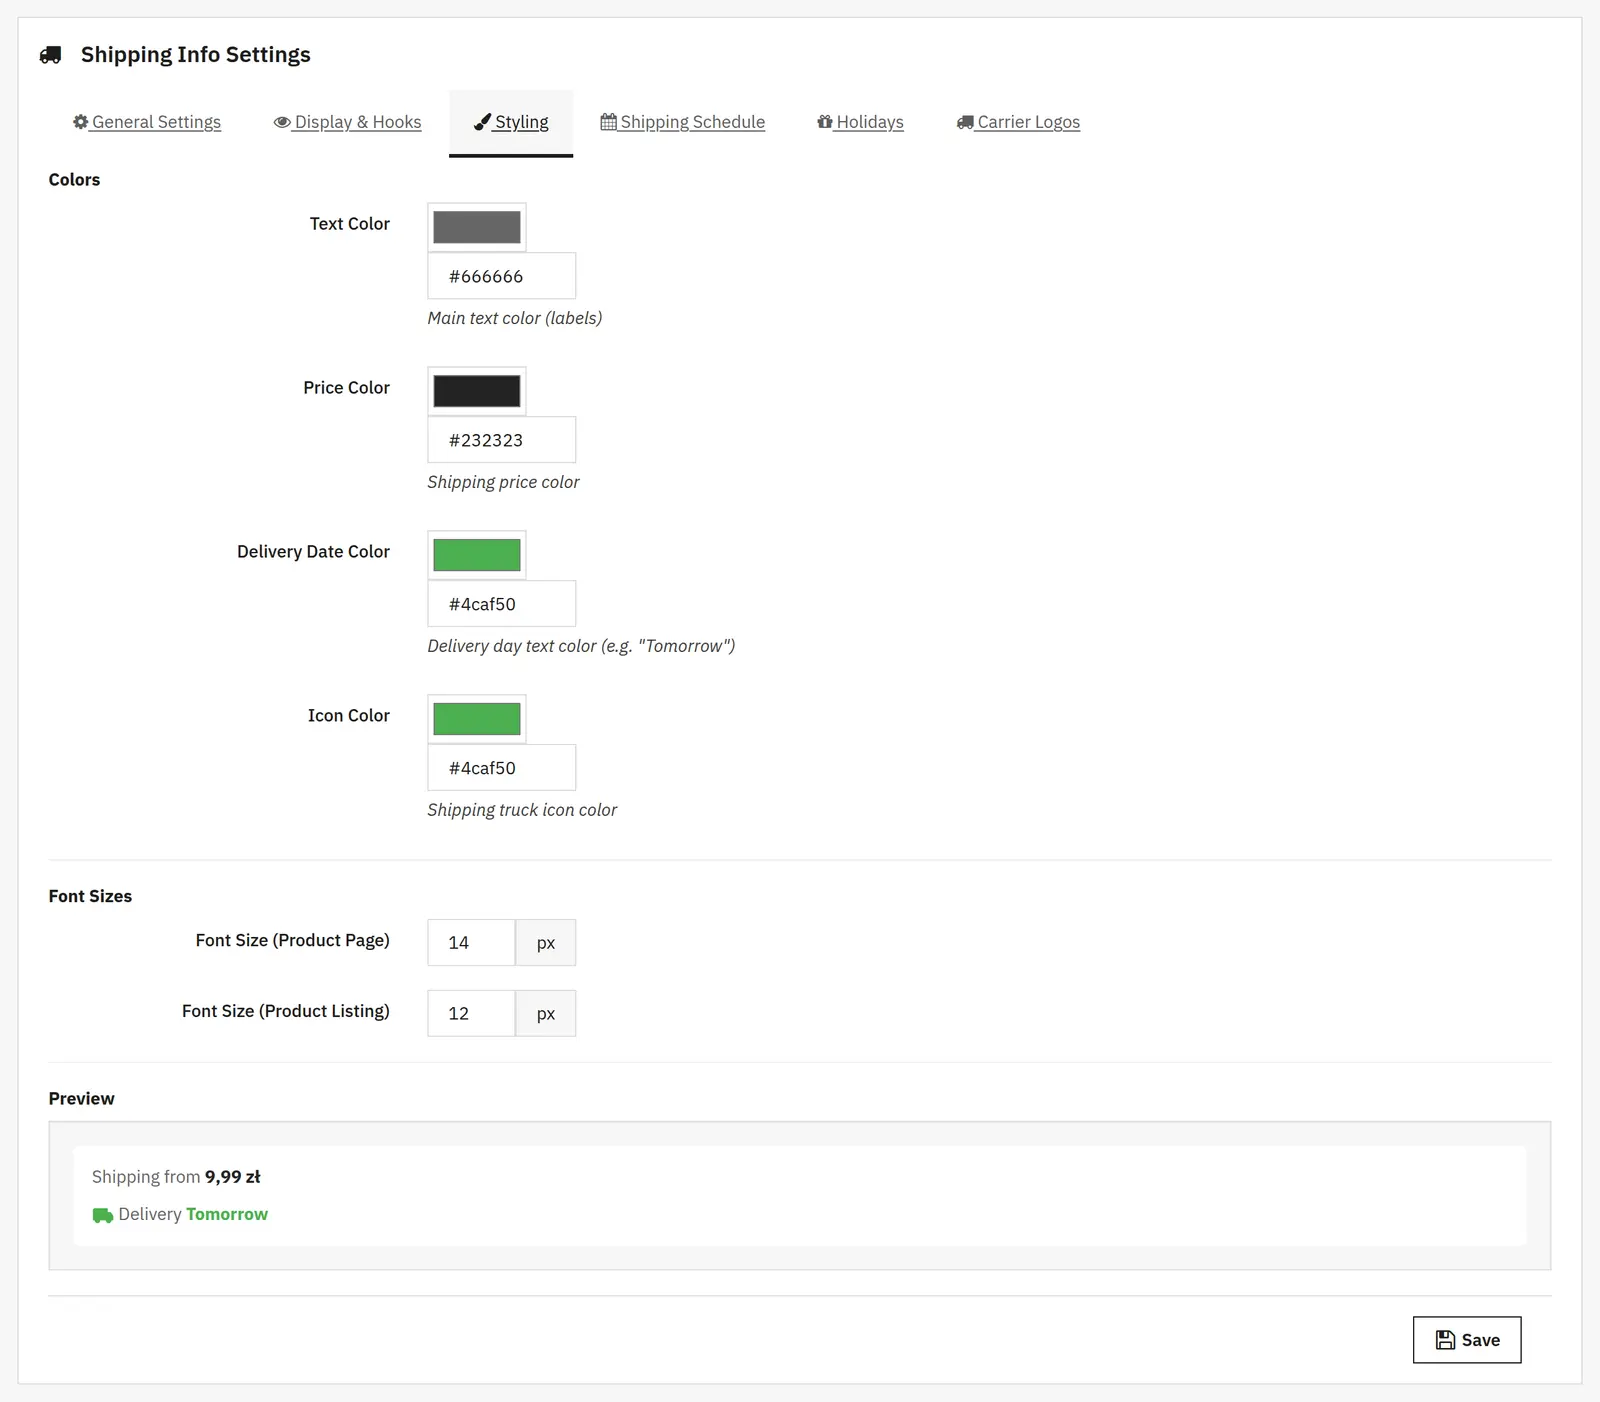Select the Styling tab
1600x1402 pixels.
[x=511, y=122]
